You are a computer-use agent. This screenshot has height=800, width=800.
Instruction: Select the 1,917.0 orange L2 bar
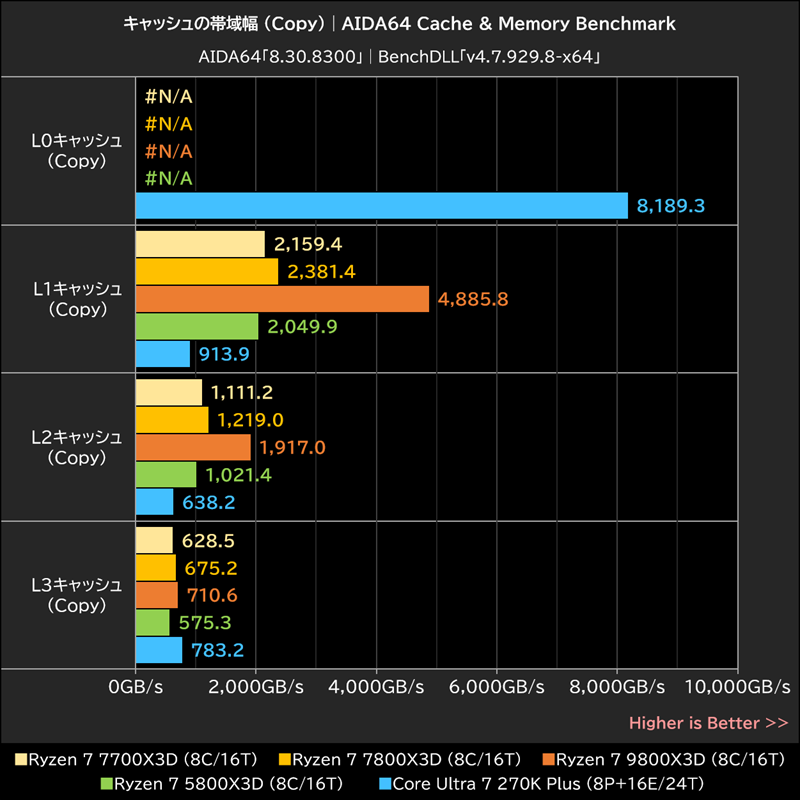193,447
